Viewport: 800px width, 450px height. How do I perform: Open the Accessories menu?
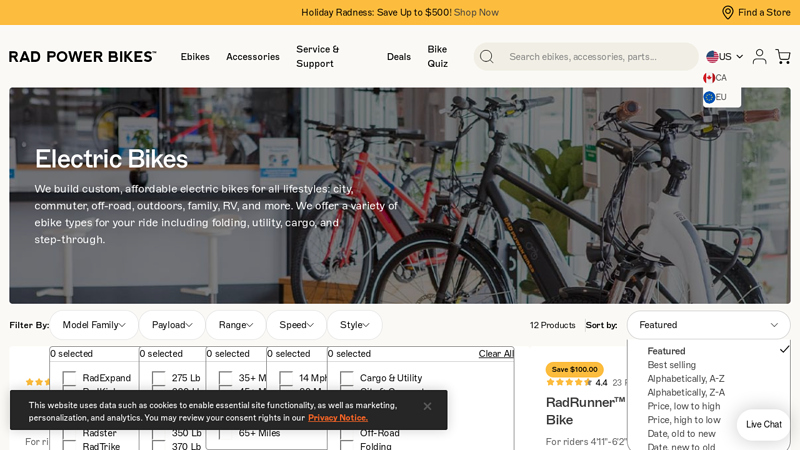pos(253,57)
